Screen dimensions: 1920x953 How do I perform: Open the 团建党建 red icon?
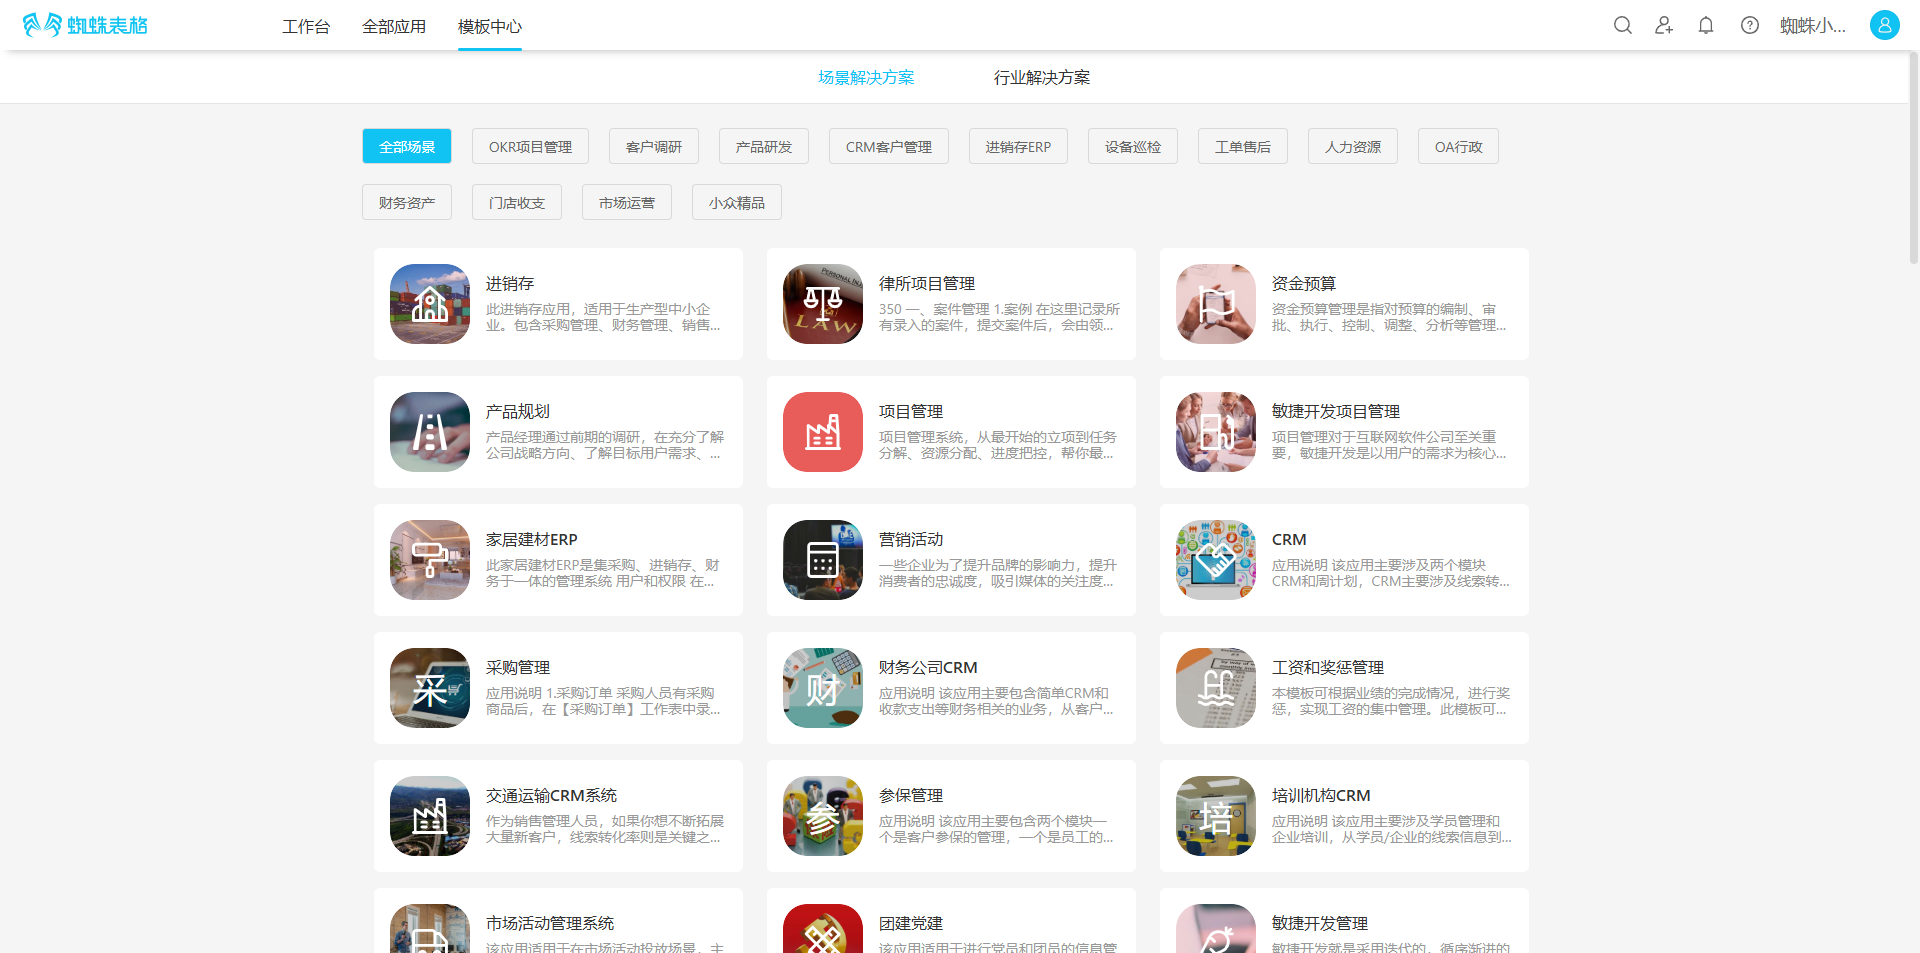pyautogui.click(x=823, y=929)
